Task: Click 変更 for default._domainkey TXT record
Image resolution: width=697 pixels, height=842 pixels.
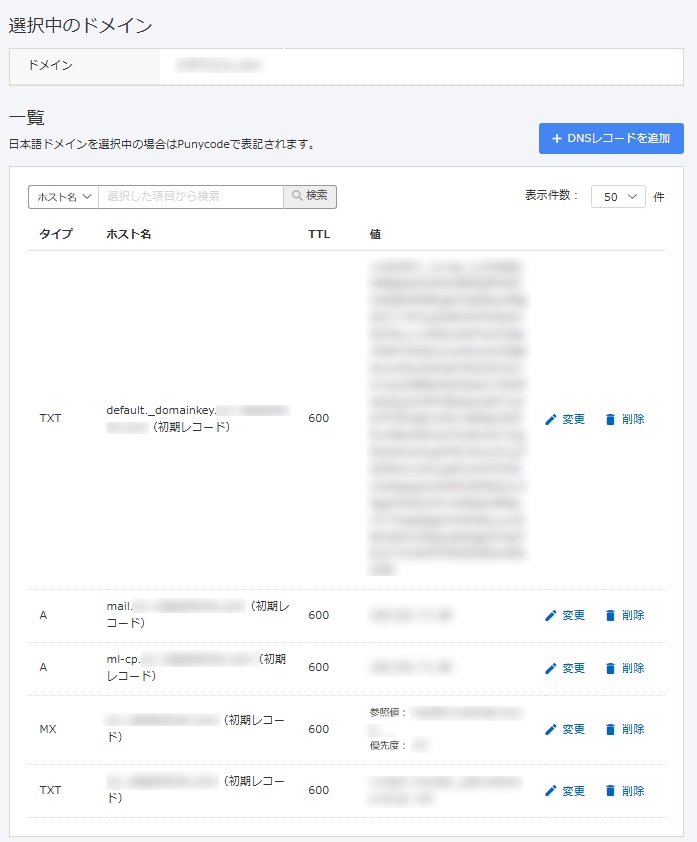Action: coord(565,419)
